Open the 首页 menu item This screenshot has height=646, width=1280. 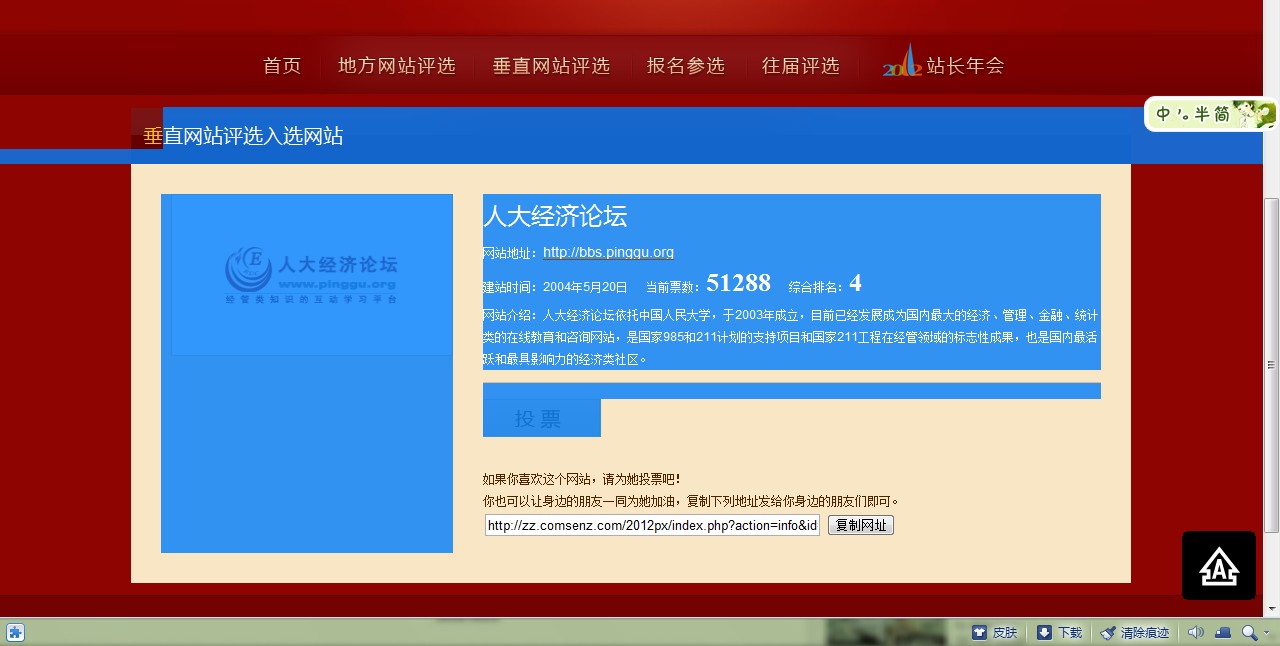click(x=282, y=66)
